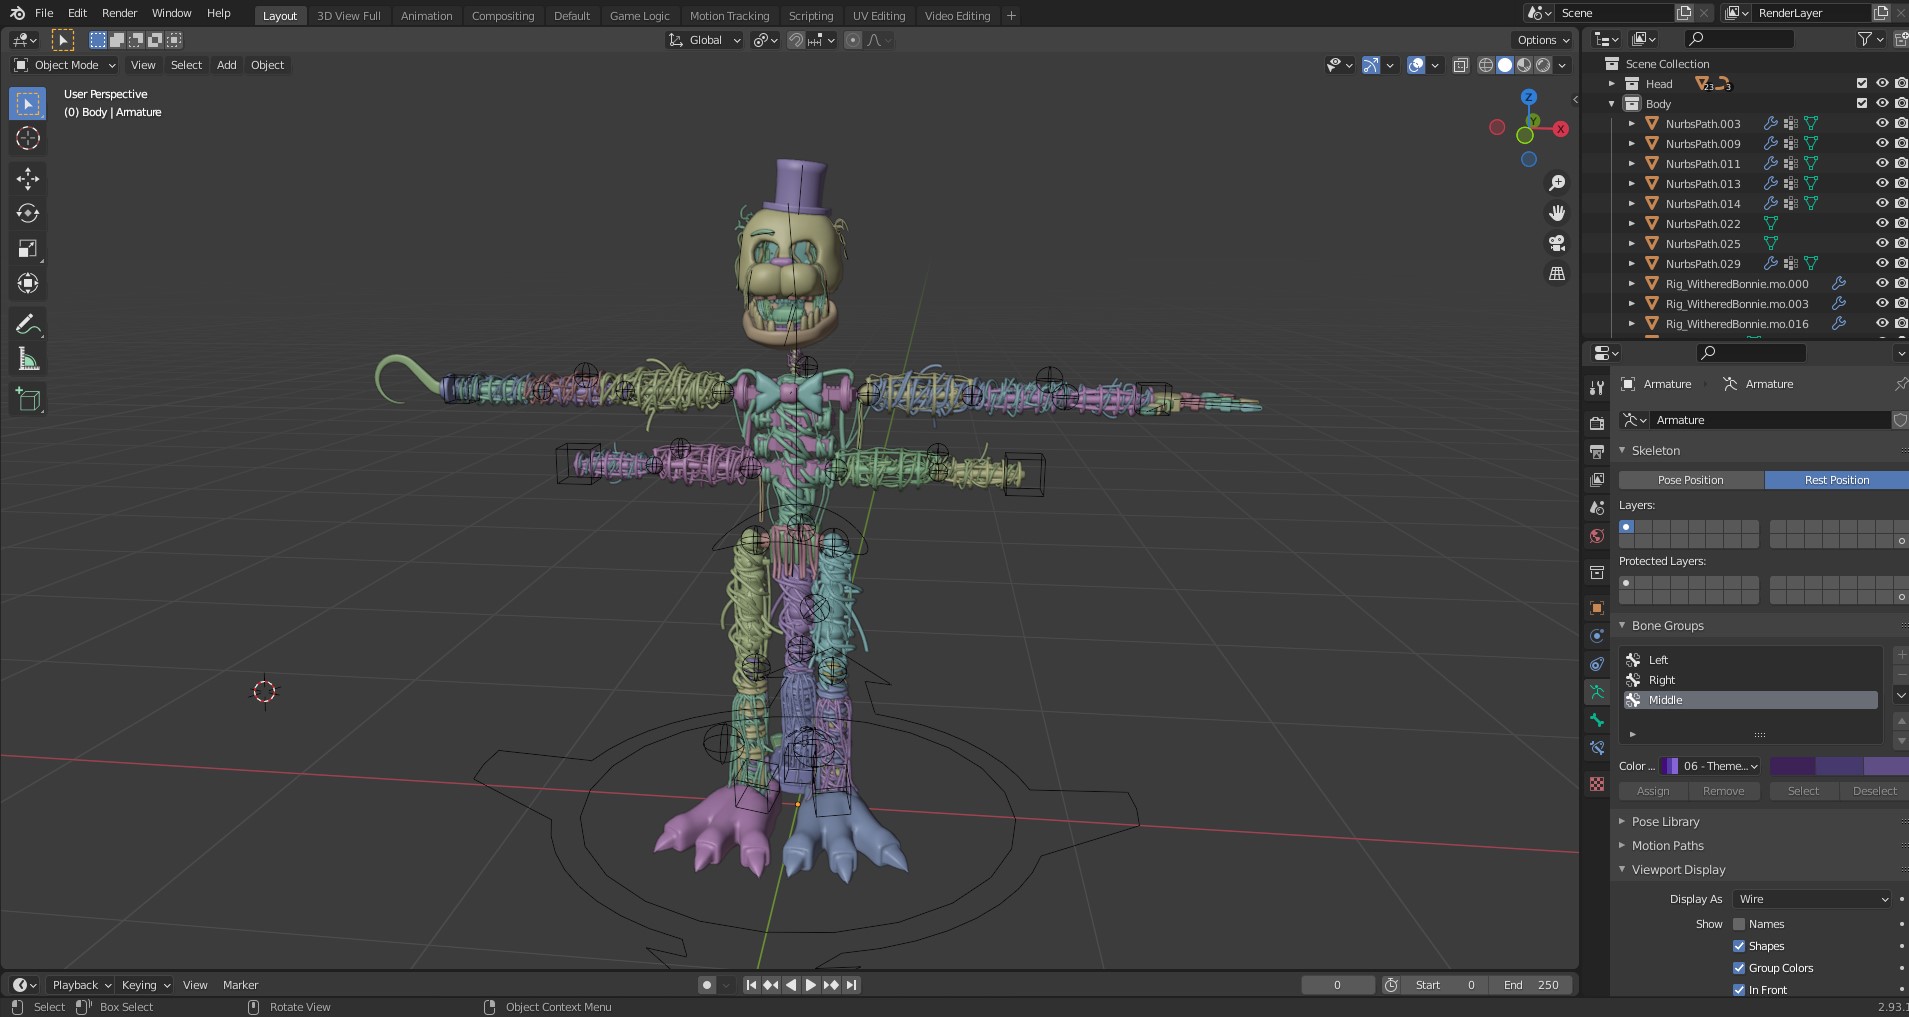Open Object Data (armature) properties tab
Viewport: 1909px width, 1017px height.
tap(1597, 692)
